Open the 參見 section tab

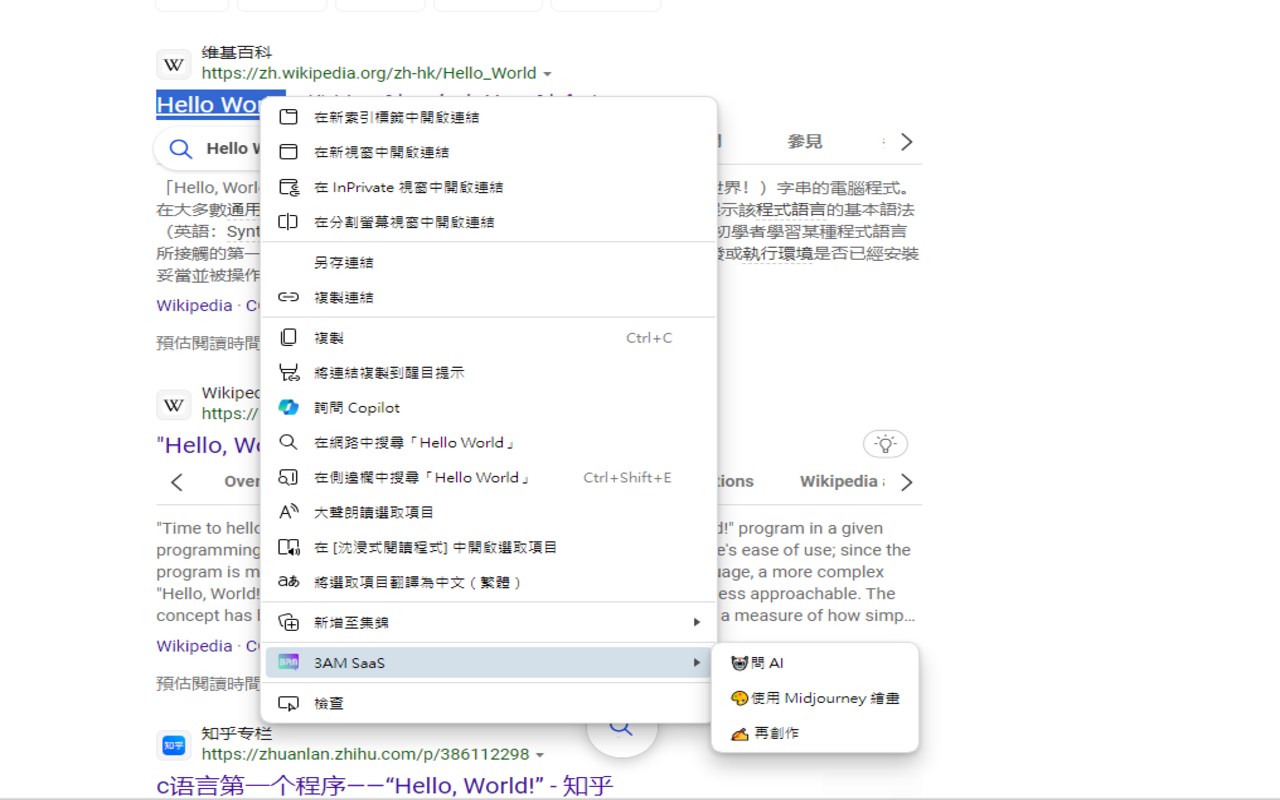click(x=805, y=142)
